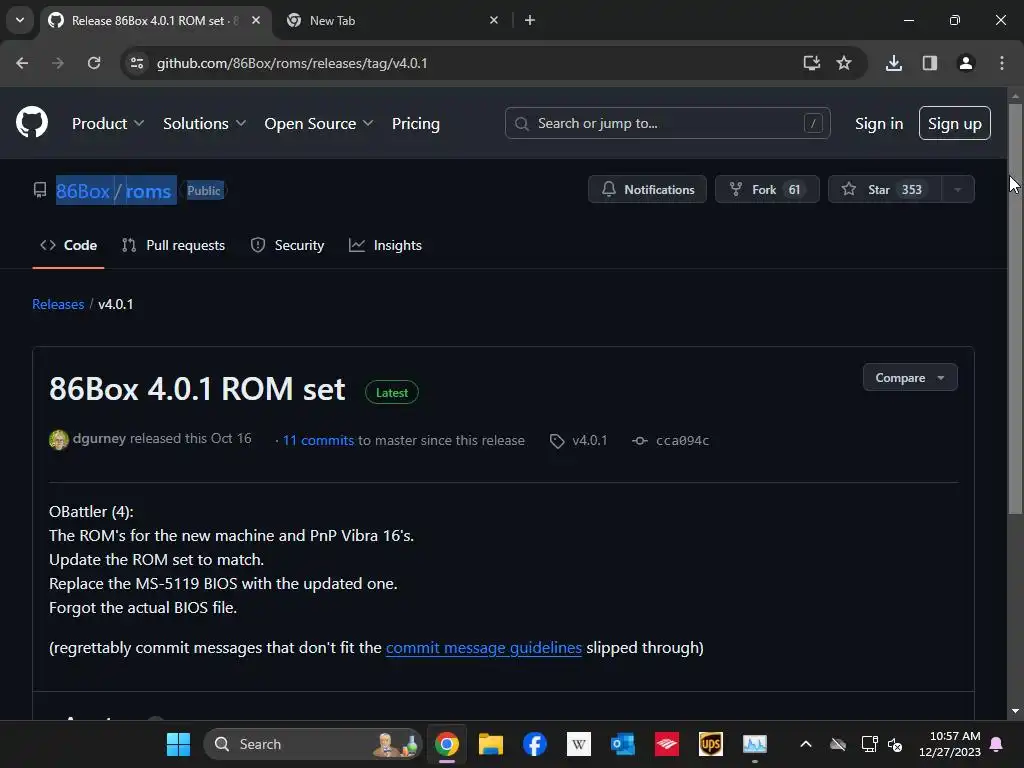This screenshot has width=1024, height=768.
Task: Focus the Search or jump to field
Action: pyautogui.click(x=667, y=123)
